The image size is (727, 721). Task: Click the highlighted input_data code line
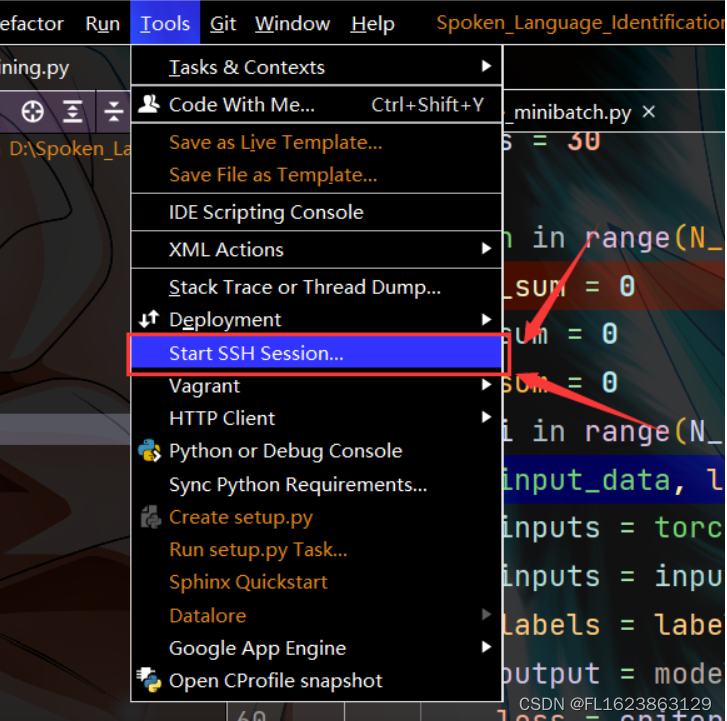click(613, 479)
